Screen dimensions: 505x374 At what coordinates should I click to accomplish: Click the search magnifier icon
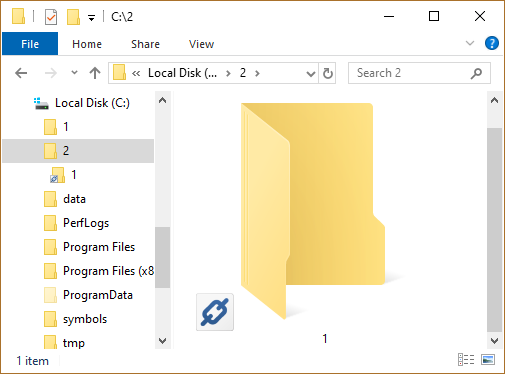(476, 73)
